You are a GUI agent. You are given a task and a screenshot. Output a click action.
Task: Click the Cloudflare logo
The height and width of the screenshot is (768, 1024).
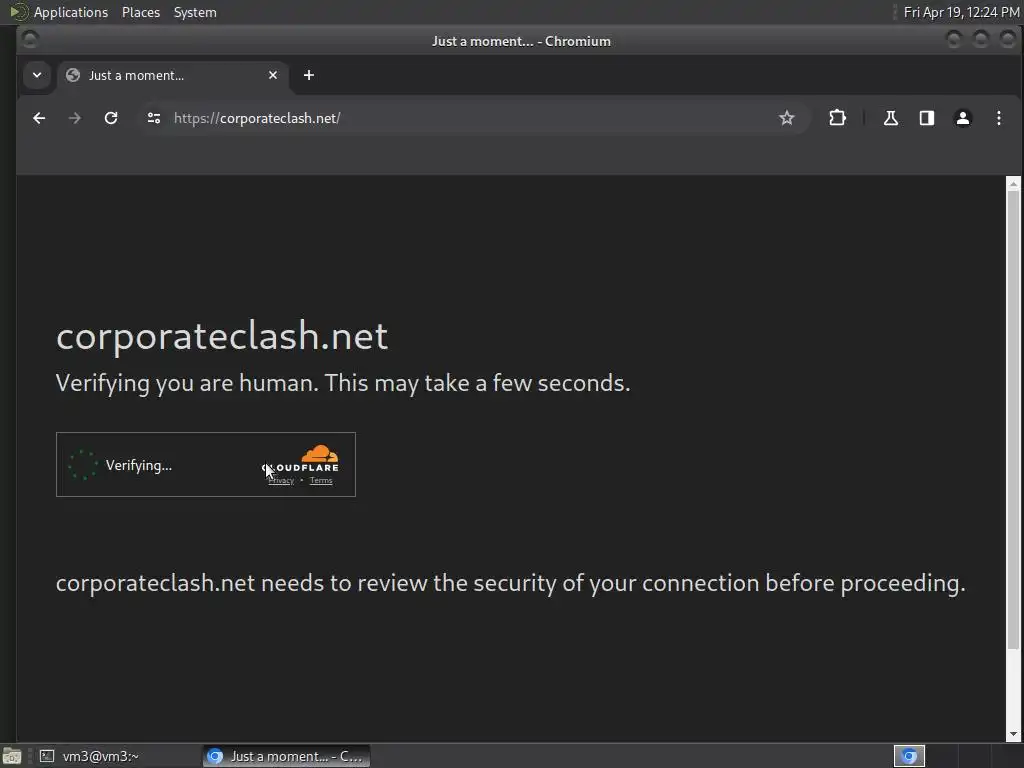(x=301, y=458)
